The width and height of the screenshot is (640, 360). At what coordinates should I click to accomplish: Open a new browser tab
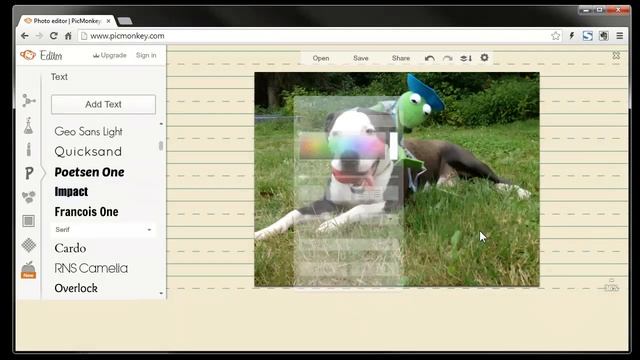coord(125,21)
